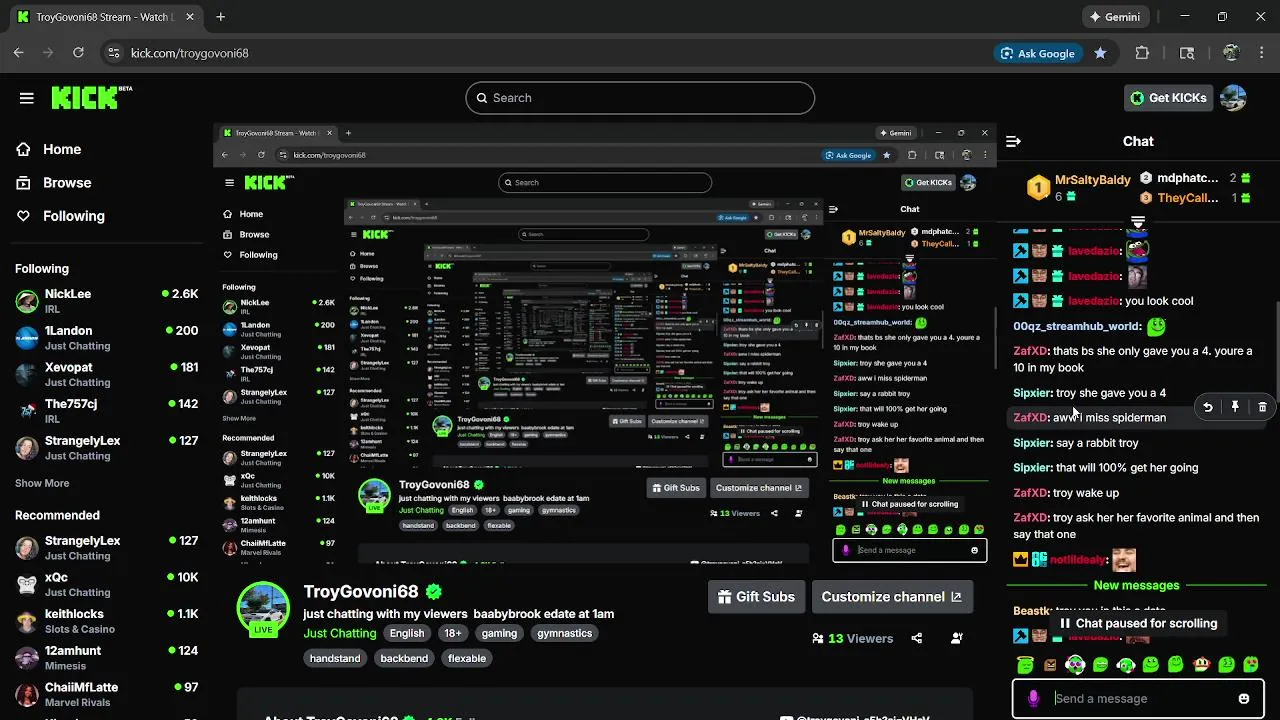
Task: Open the user moderation icon beside share
Action: 957,638
